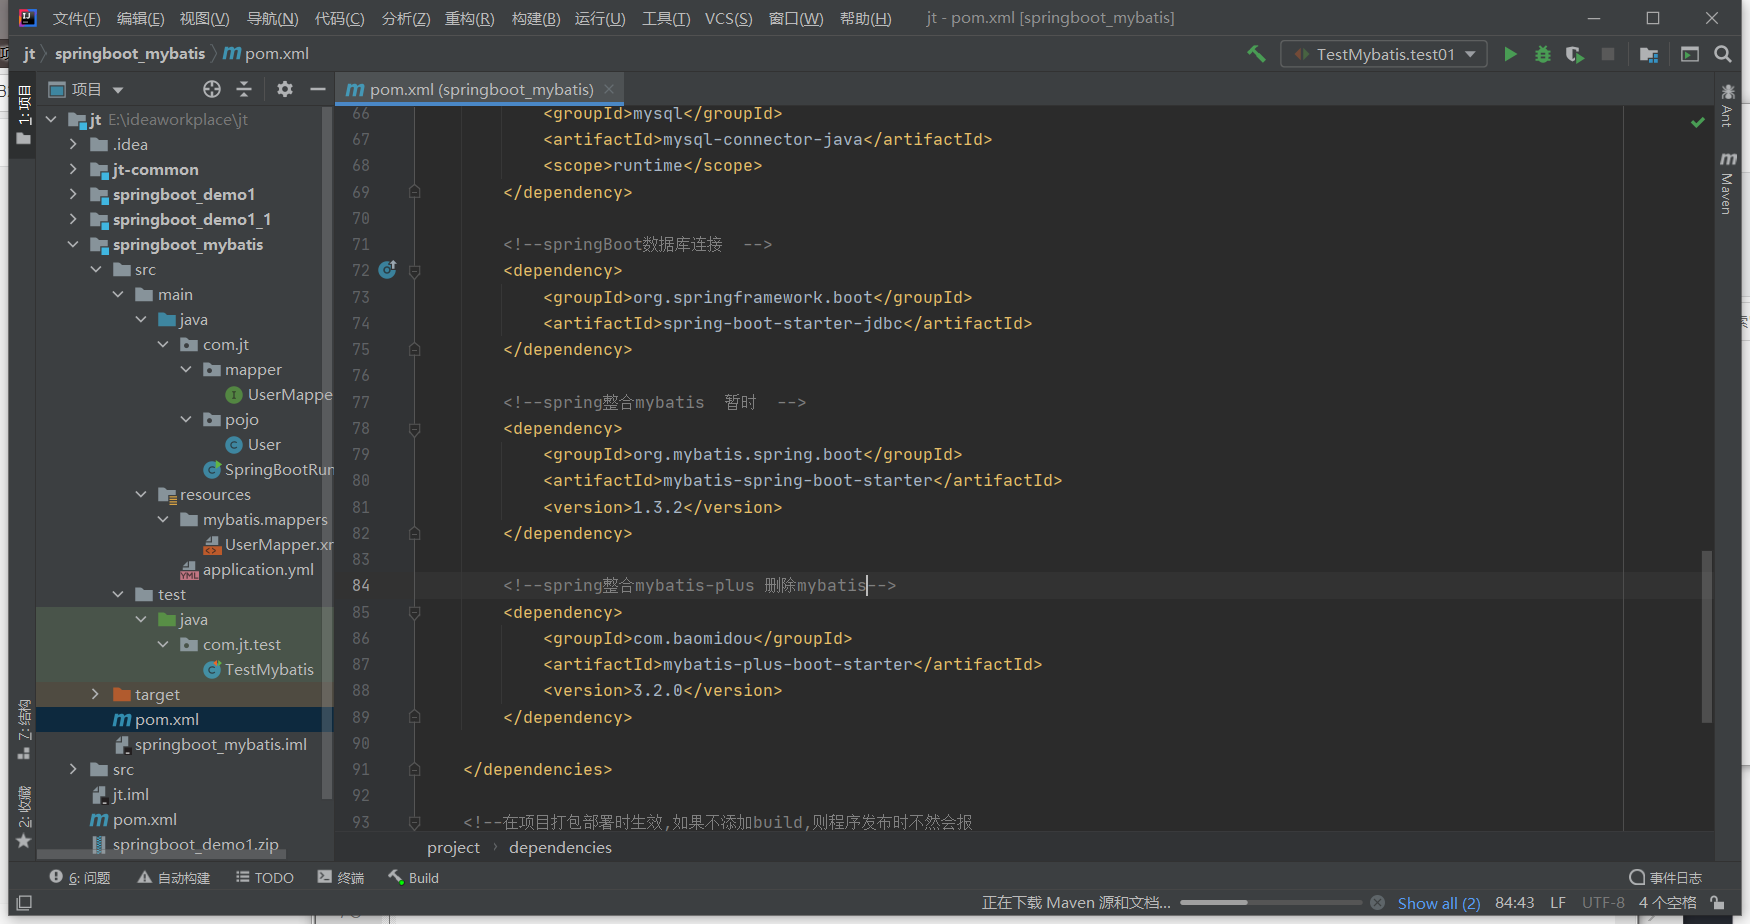Click the locate-in-project-tree target icon
Viewport: 1750px width, 924px height.
coord(212,89)
